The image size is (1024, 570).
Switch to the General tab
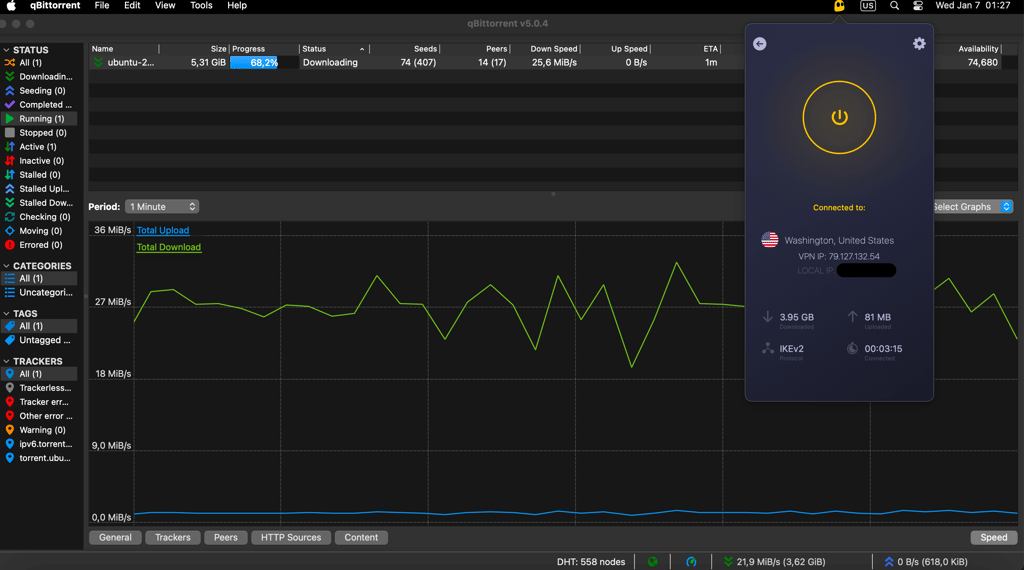[x=115, y=537]
